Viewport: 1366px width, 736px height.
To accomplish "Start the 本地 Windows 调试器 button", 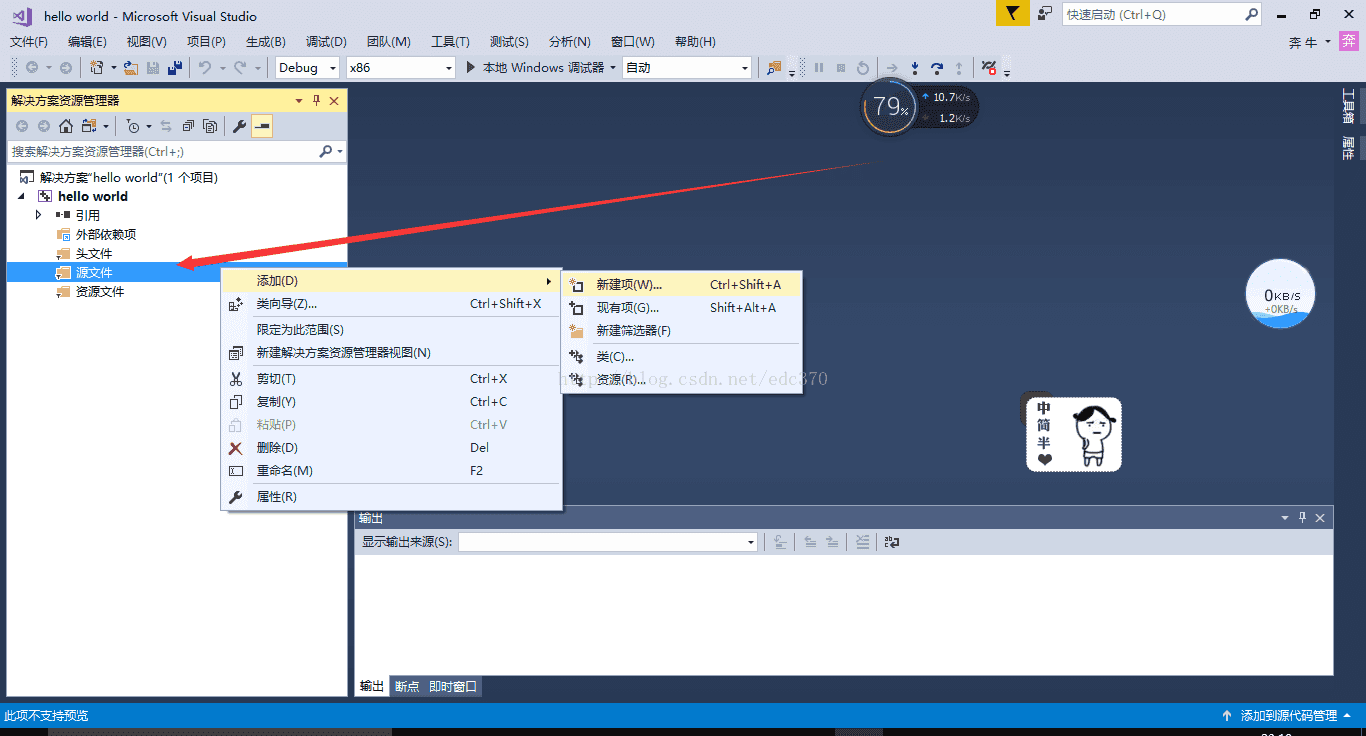I will click(535, 68).
